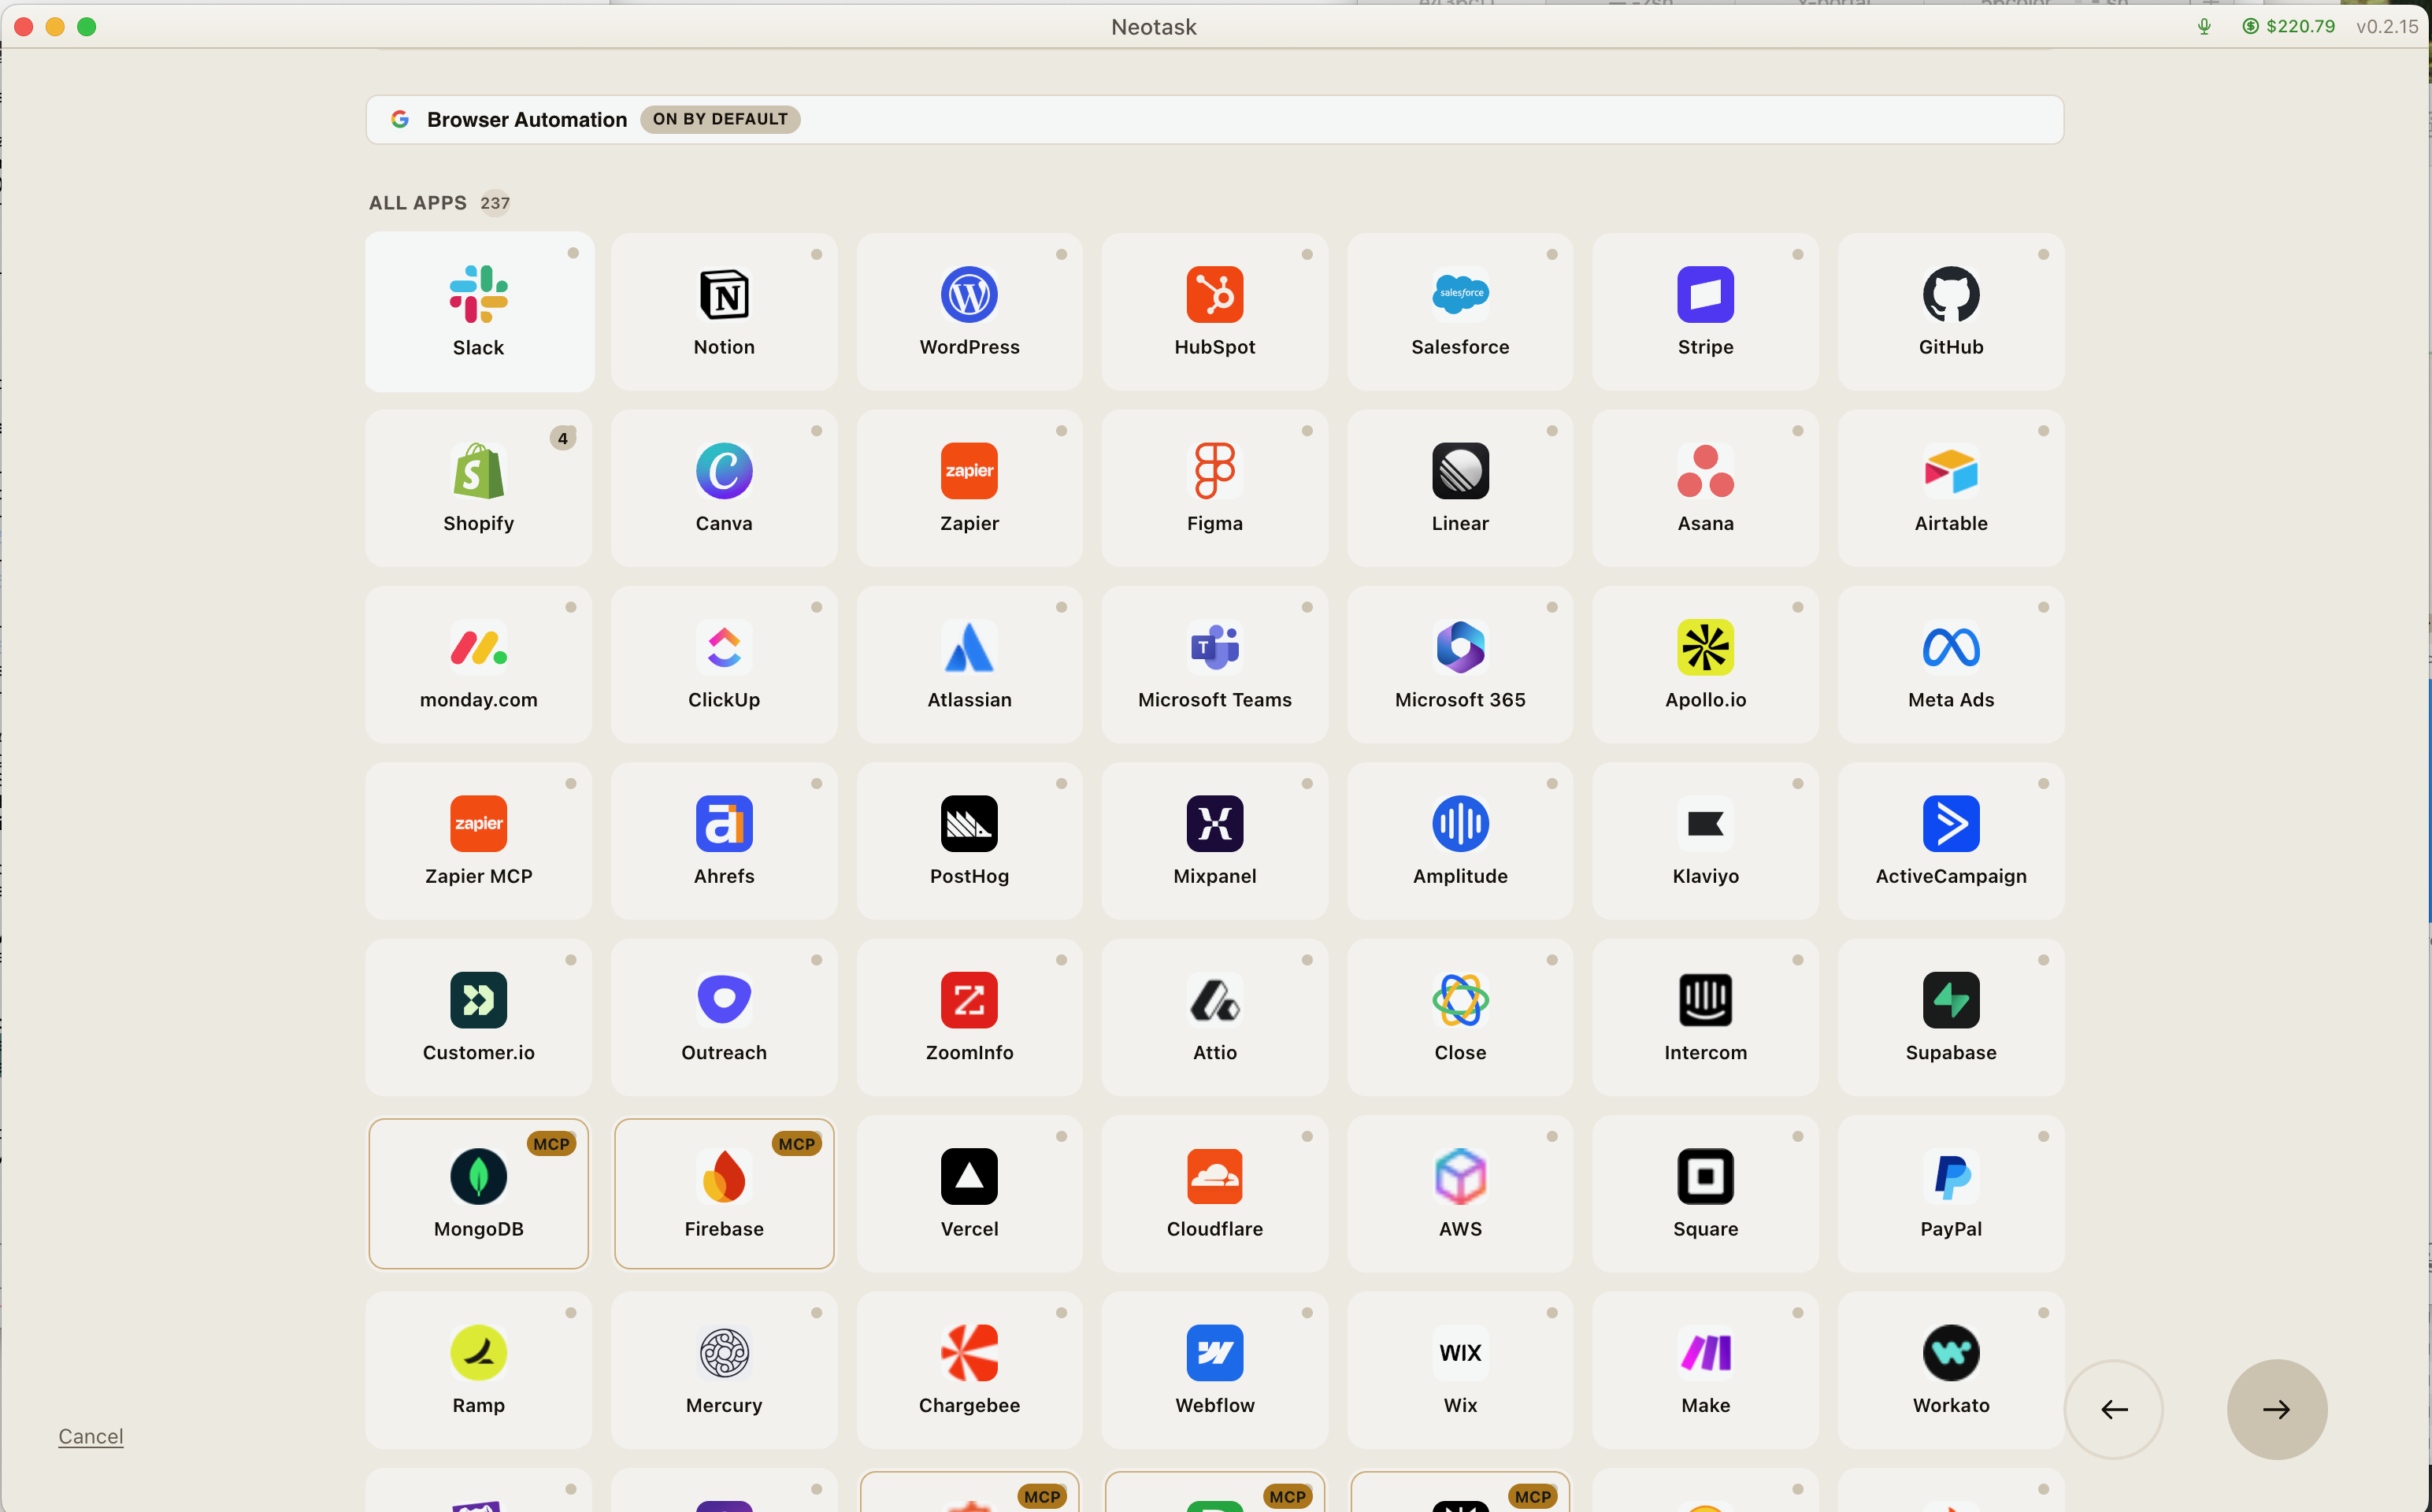2432x1512 pixels.
Task: Select the Microsoft Teams tile
Action: (1215, 665)
